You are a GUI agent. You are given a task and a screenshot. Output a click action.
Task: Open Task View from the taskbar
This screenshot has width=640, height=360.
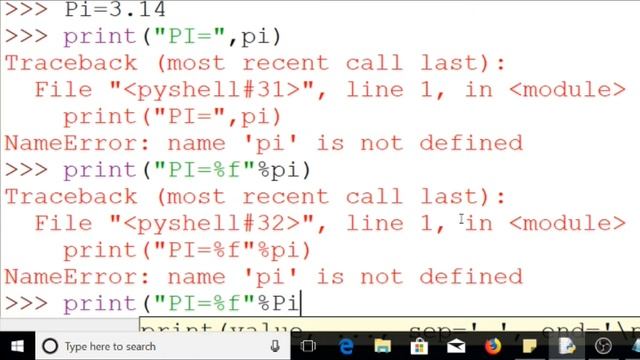coord(308,346)
